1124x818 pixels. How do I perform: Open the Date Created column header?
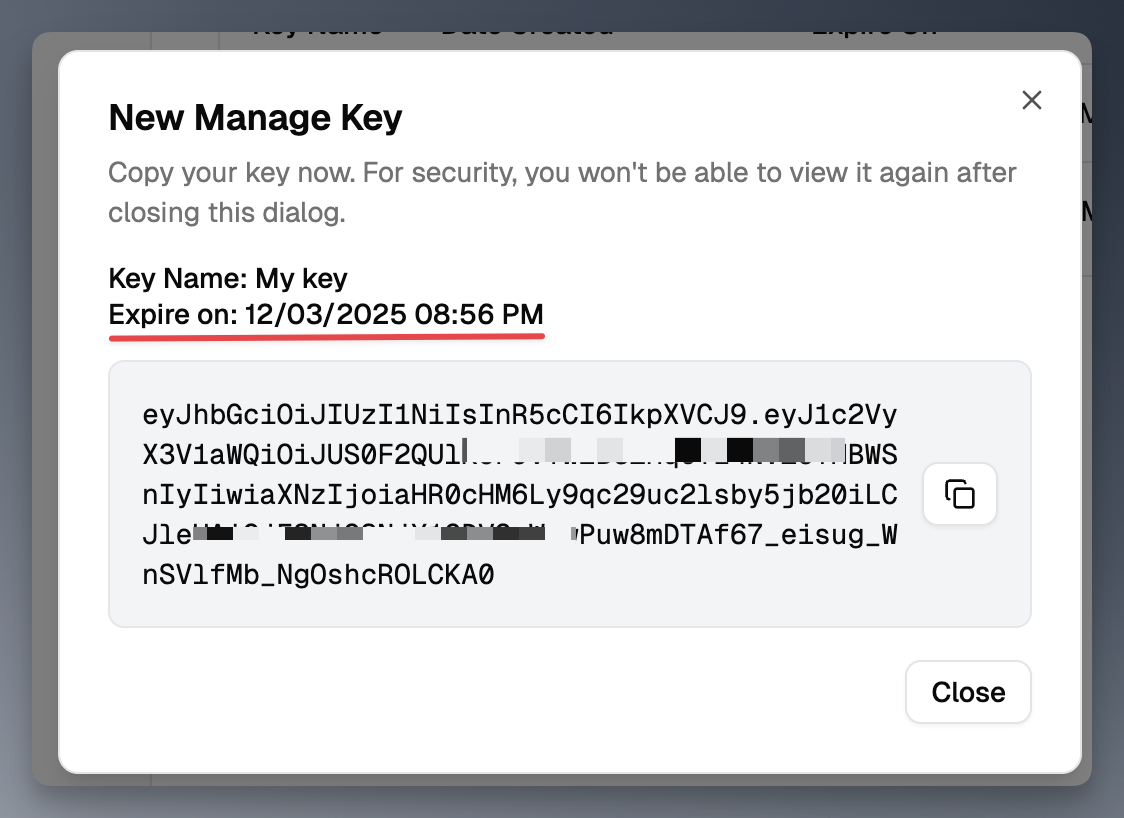[x=525, y=25]
